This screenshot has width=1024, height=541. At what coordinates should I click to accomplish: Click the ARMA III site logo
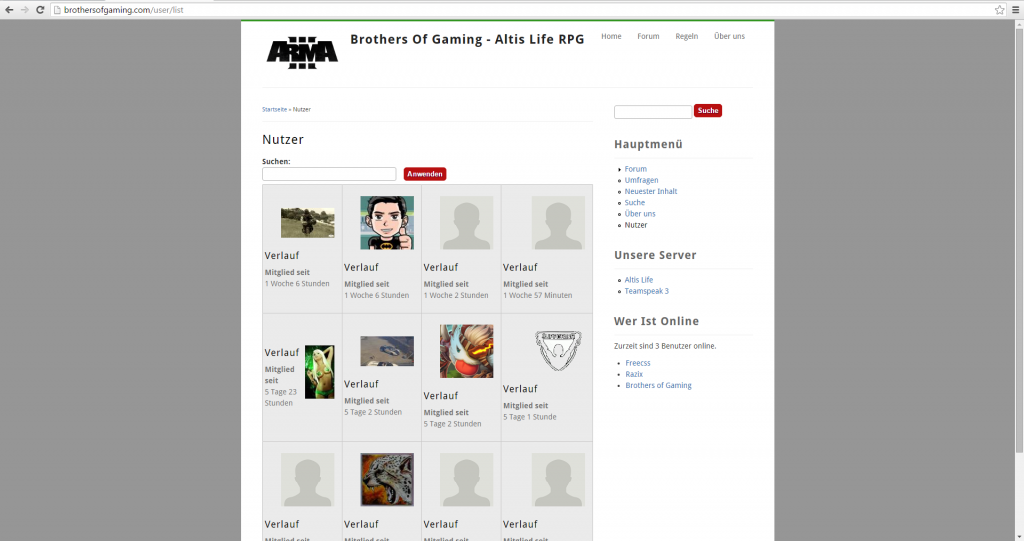(x=302, y=51)
